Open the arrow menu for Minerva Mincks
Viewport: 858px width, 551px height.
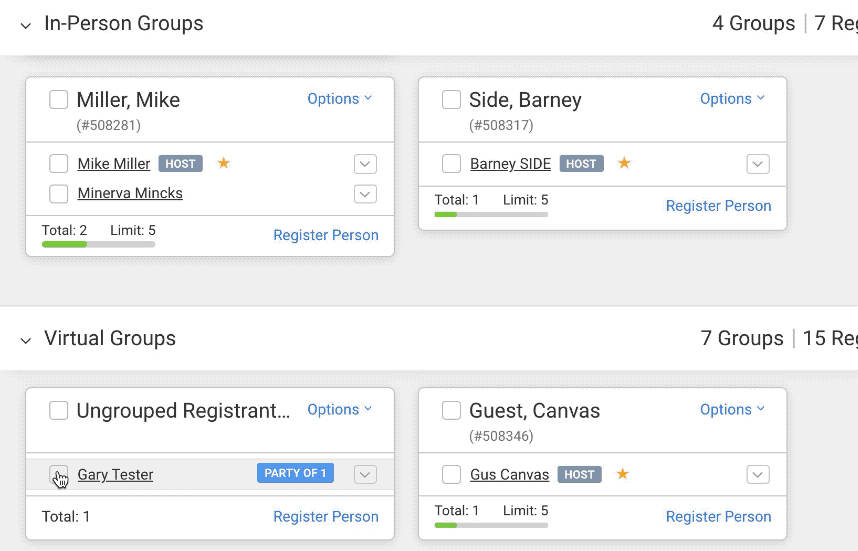pyautogui.click(x=365, y=194)
